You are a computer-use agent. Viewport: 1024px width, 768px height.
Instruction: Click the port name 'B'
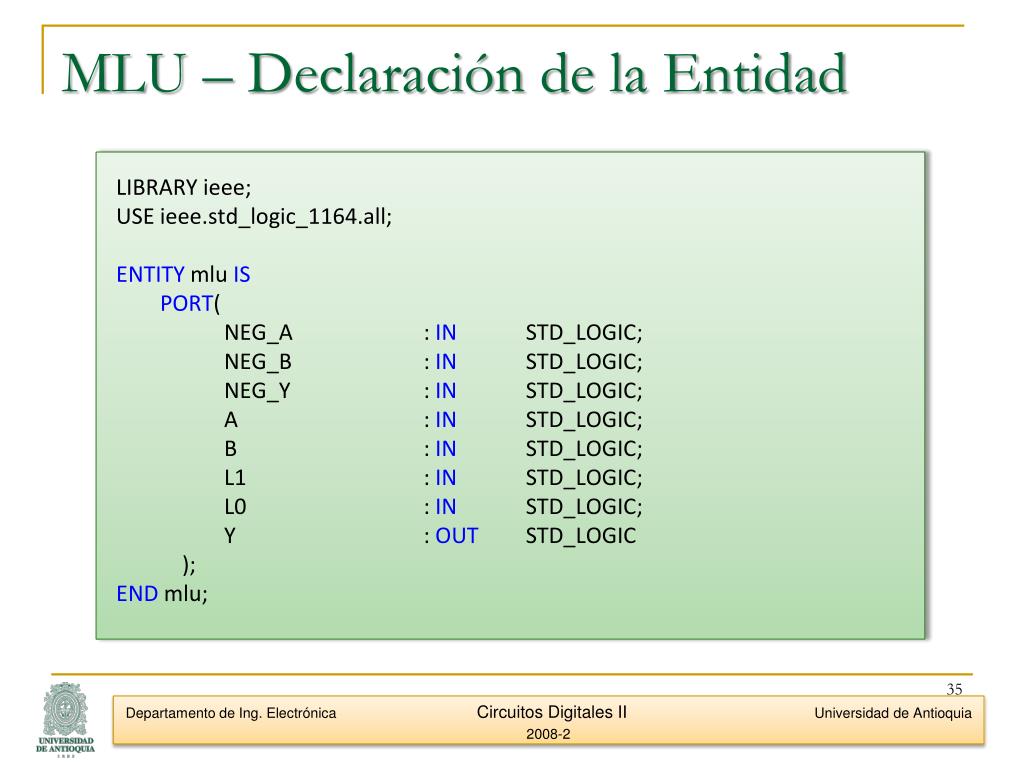click(230, 449)
